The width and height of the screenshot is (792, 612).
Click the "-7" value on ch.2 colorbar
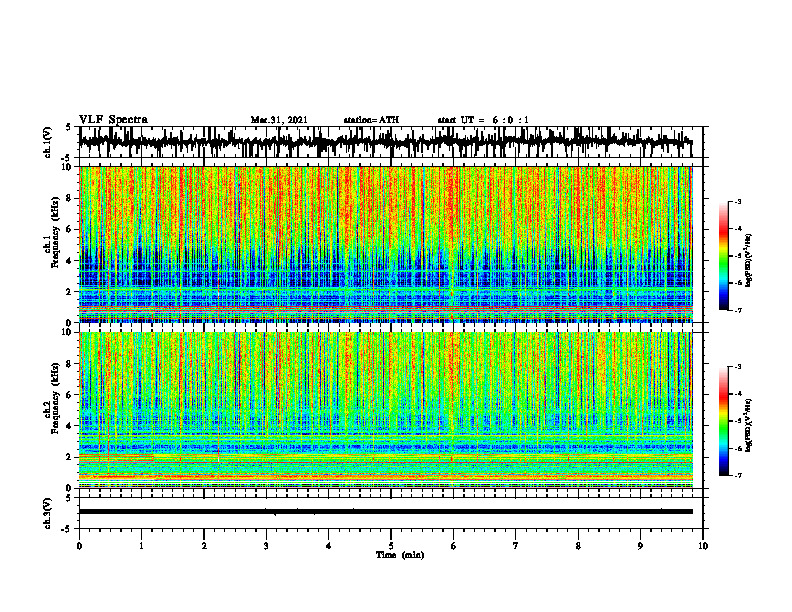coord(738,475)
